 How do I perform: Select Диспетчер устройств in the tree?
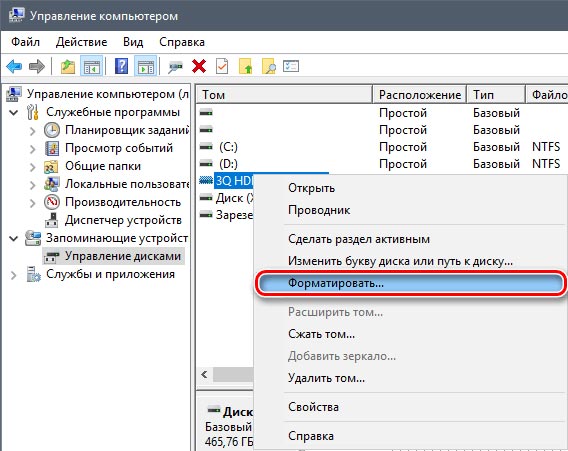123,220
